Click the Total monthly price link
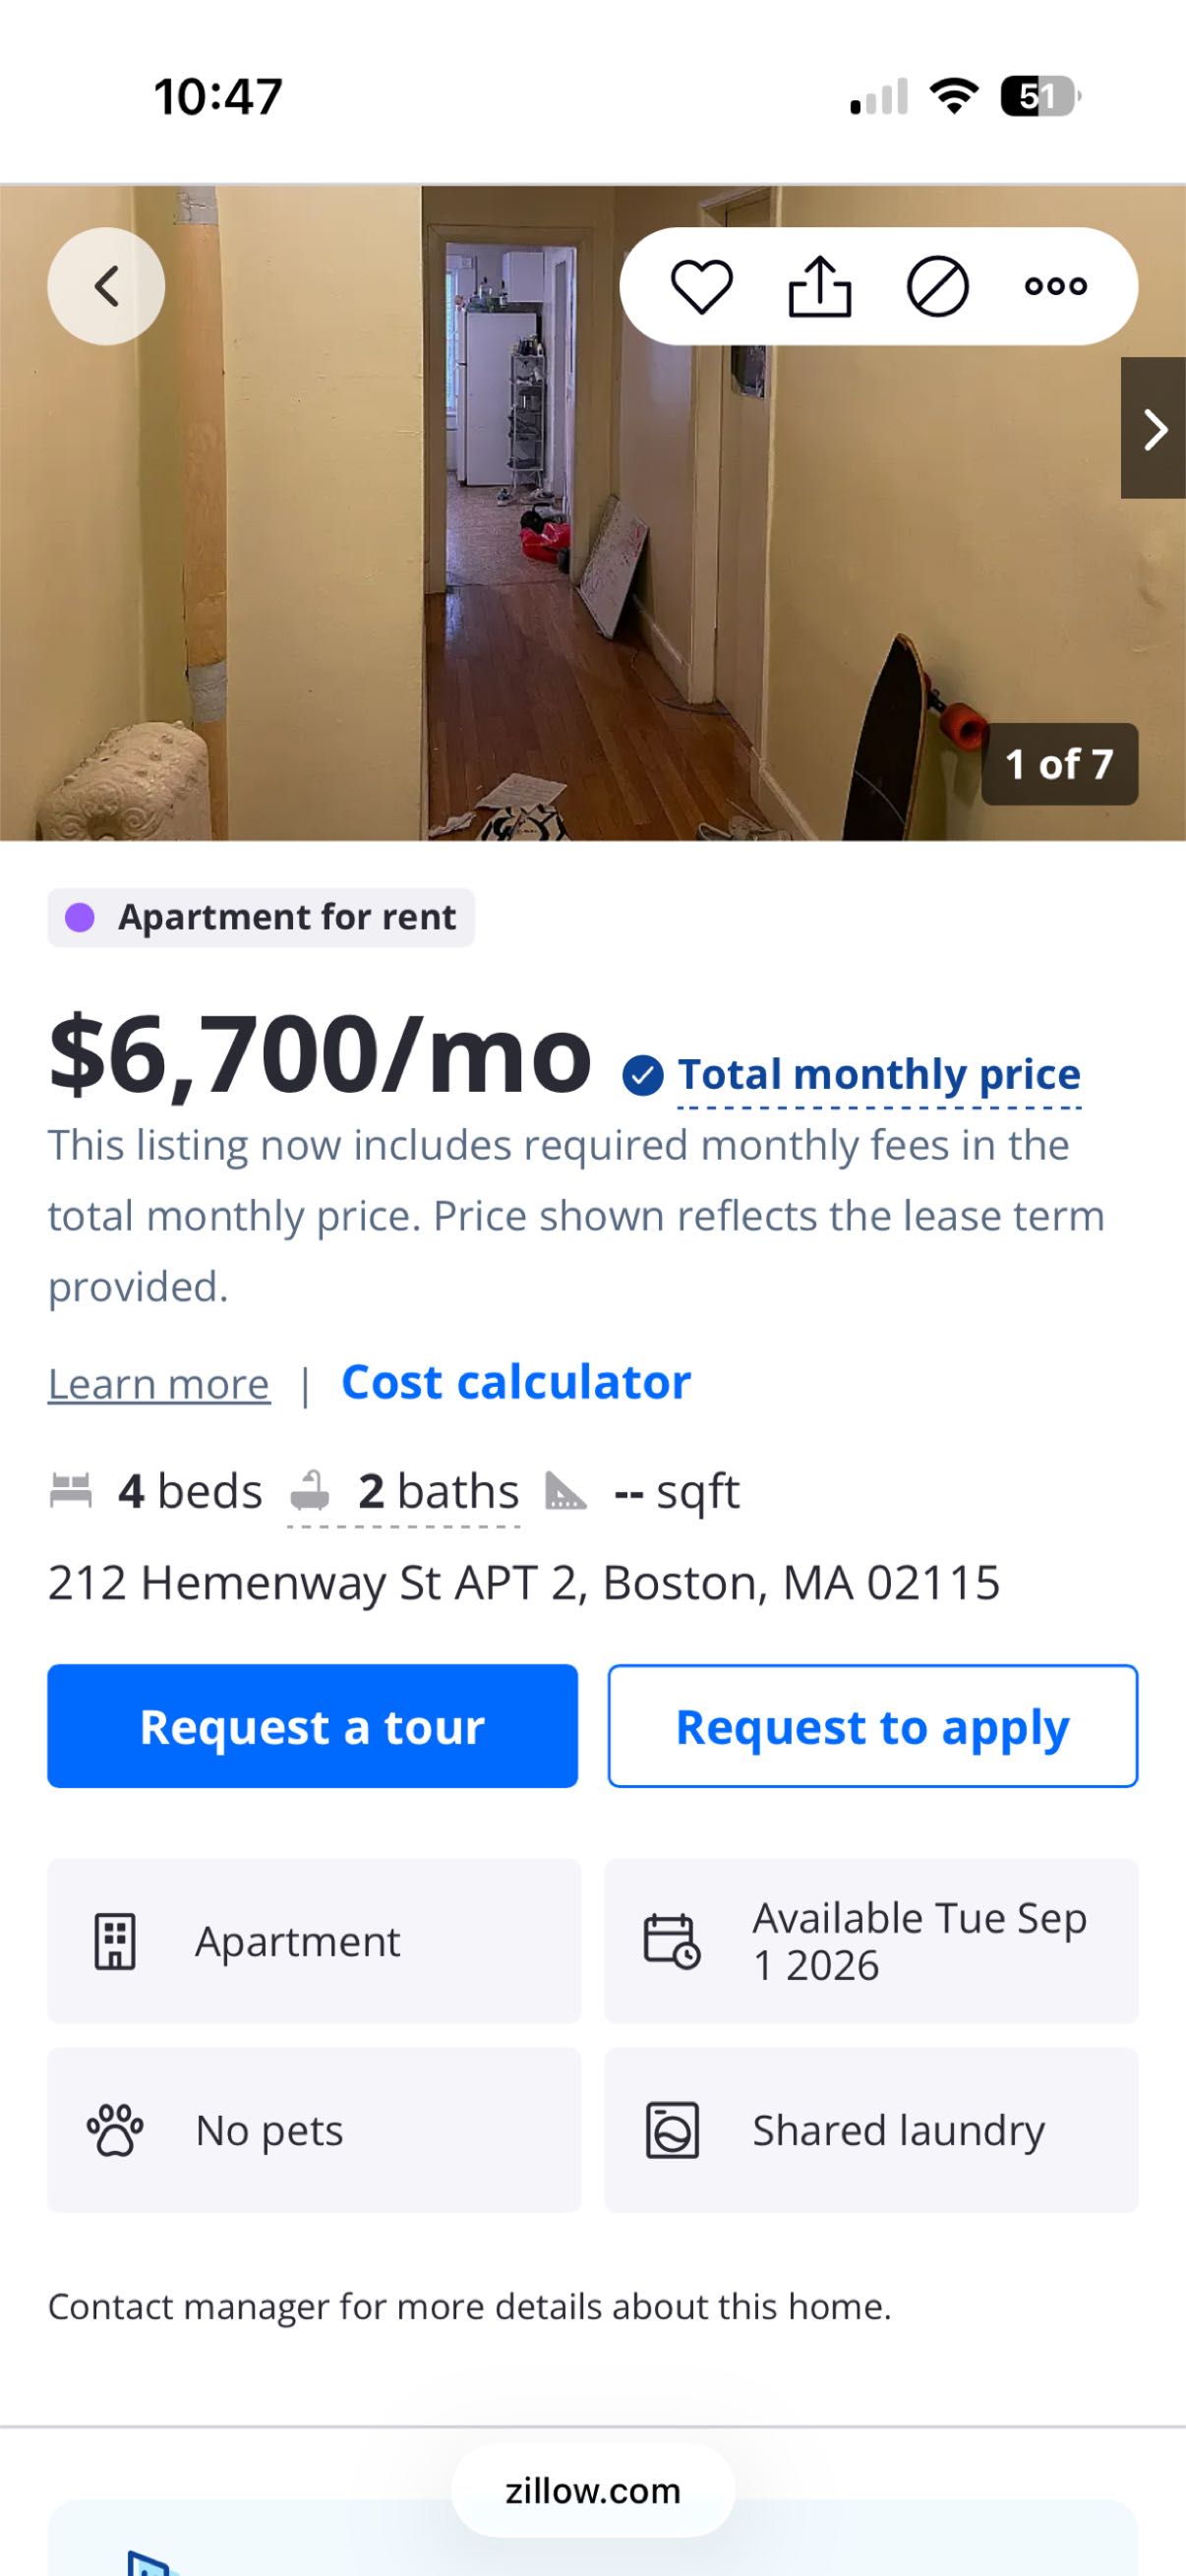Image resolution: width=1186 pixels, height=2576 pixels. click(879, 1075)
